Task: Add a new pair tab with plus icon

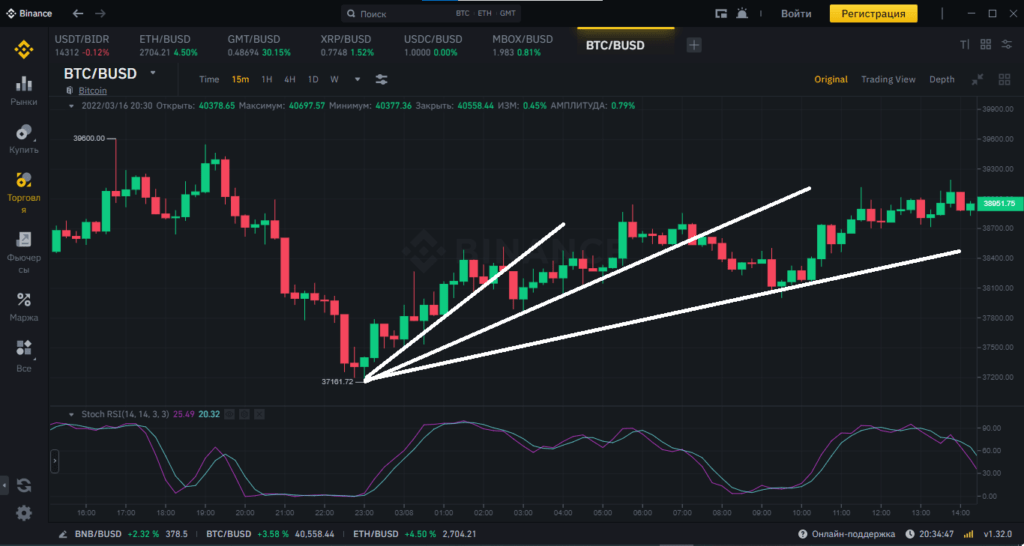Action: coord(694,45)
